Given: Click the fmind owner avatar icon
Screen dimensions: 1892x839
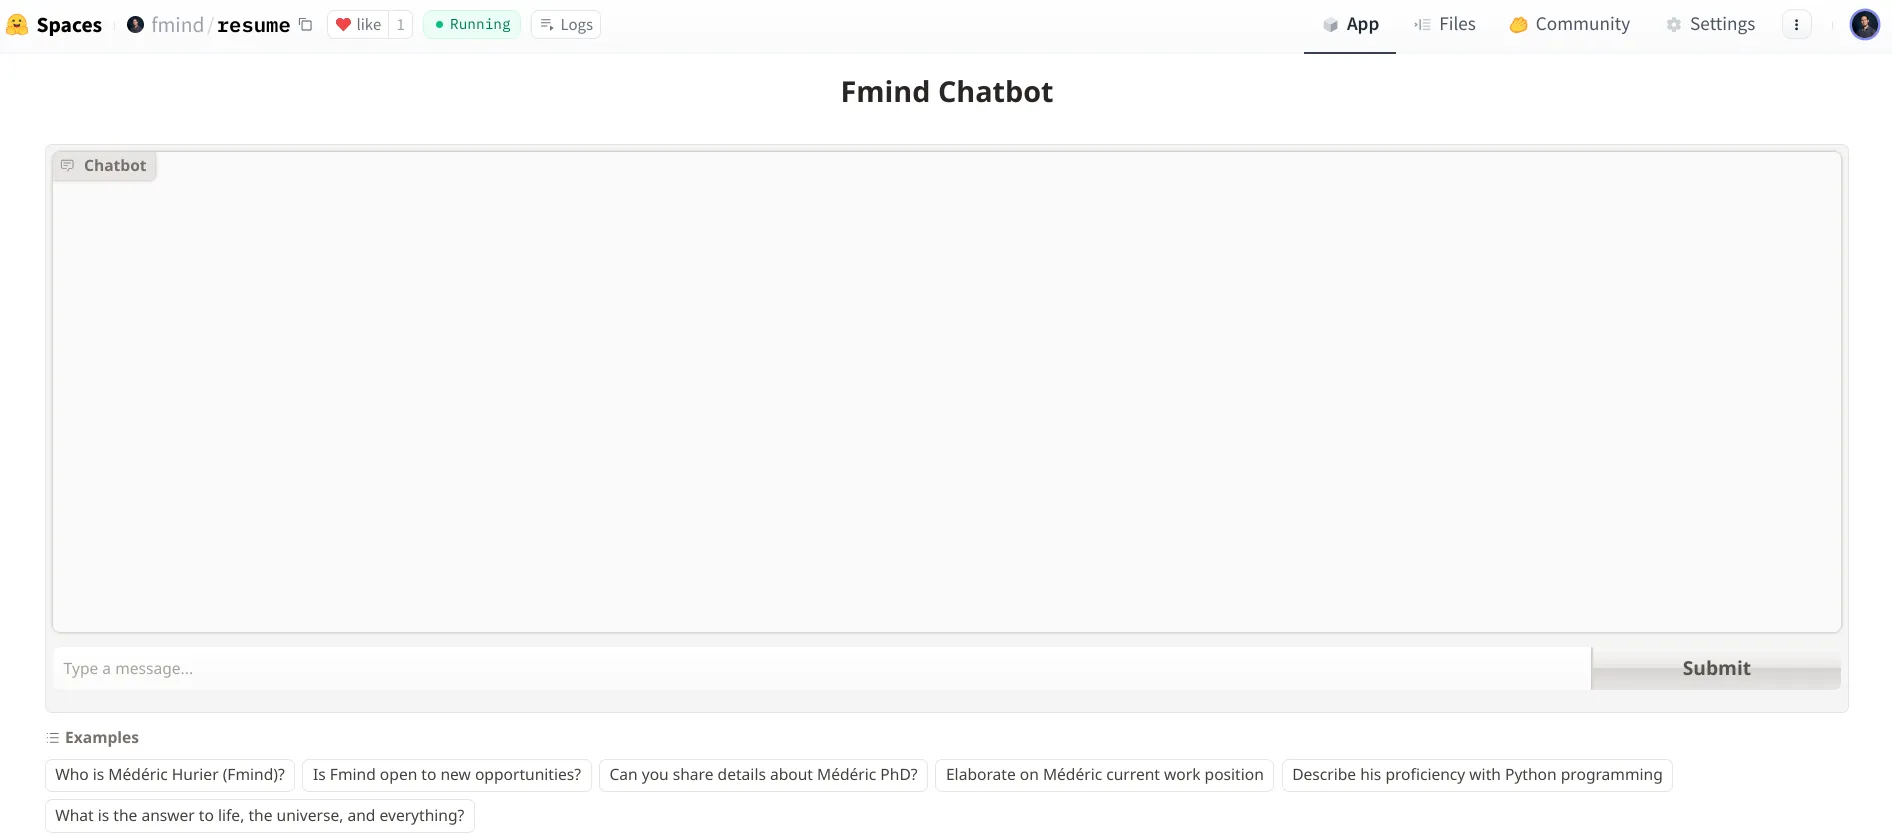Looking at the screenshot, I should pyautogui.click(x=135, y=25).
